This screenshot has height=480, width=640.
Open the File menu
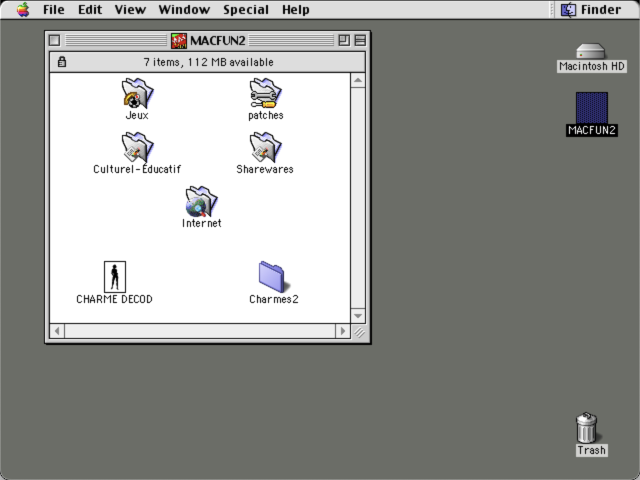54,9
